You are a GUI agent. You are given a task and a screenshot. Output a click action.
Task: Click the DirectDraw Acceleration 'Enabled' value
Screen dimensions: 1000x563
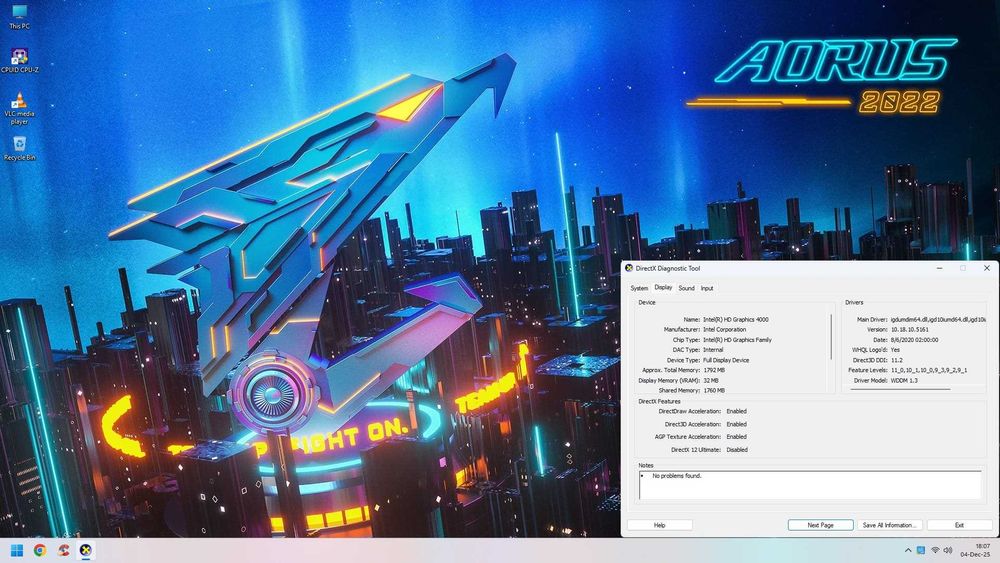point(736,411)
